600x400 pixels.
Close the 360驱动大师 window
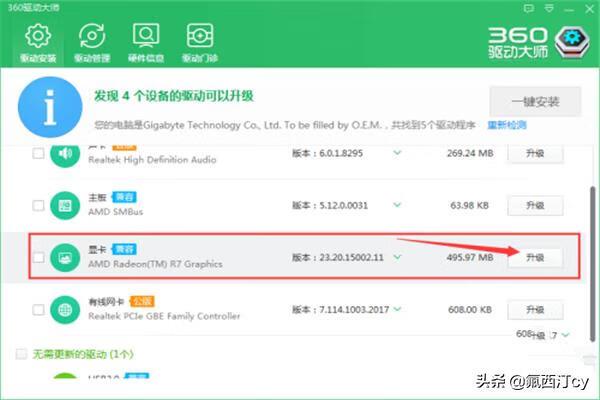pos(590,9)
